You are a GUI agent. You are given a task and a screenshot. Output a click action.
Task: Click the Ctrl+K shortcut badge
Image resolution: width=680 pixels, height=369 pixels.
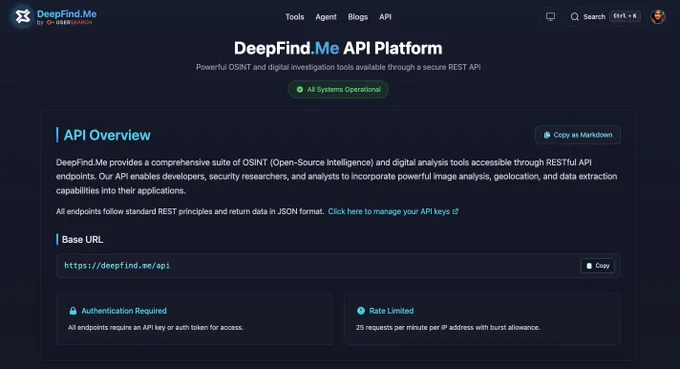tap(625, 16)
